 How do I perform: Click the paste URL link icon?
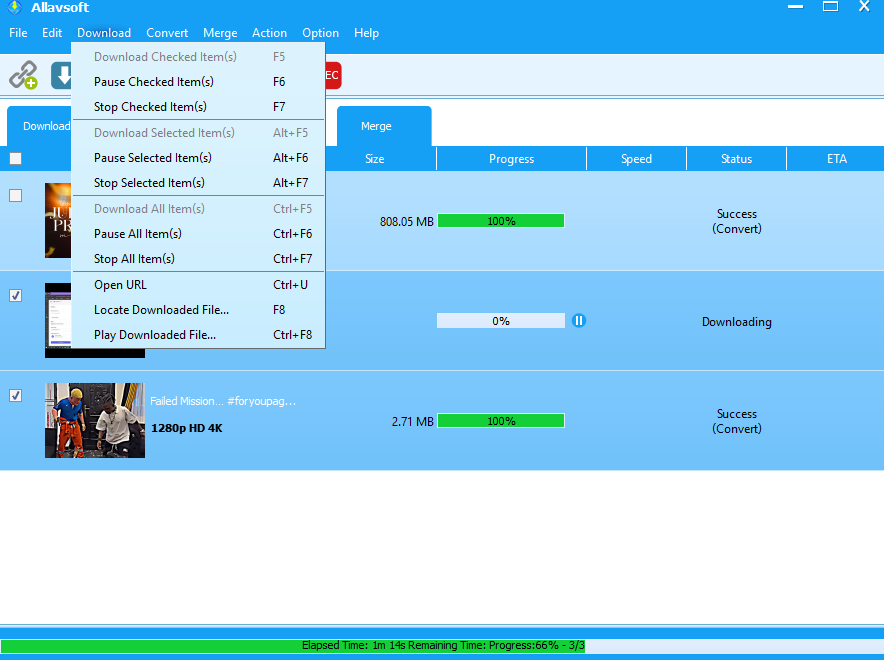23,75
